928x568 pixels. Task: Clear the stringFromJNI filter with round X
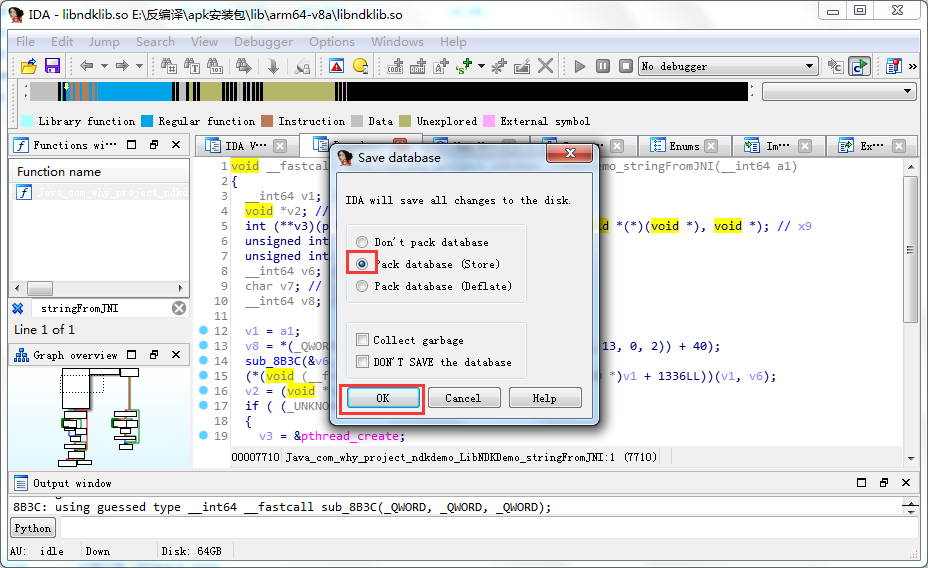click(179, 308)
